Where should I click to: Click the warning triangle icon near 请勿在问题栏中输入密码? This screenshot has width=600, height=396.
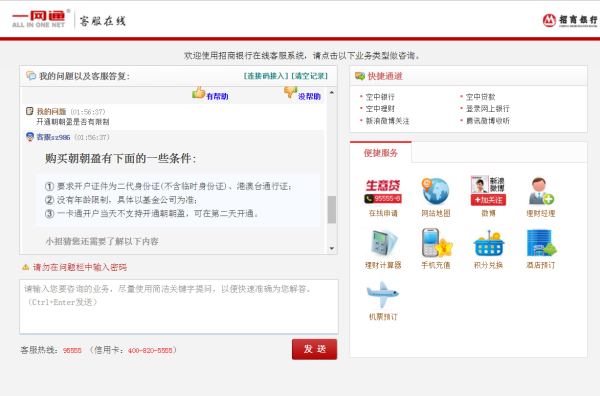coord(26,267)
